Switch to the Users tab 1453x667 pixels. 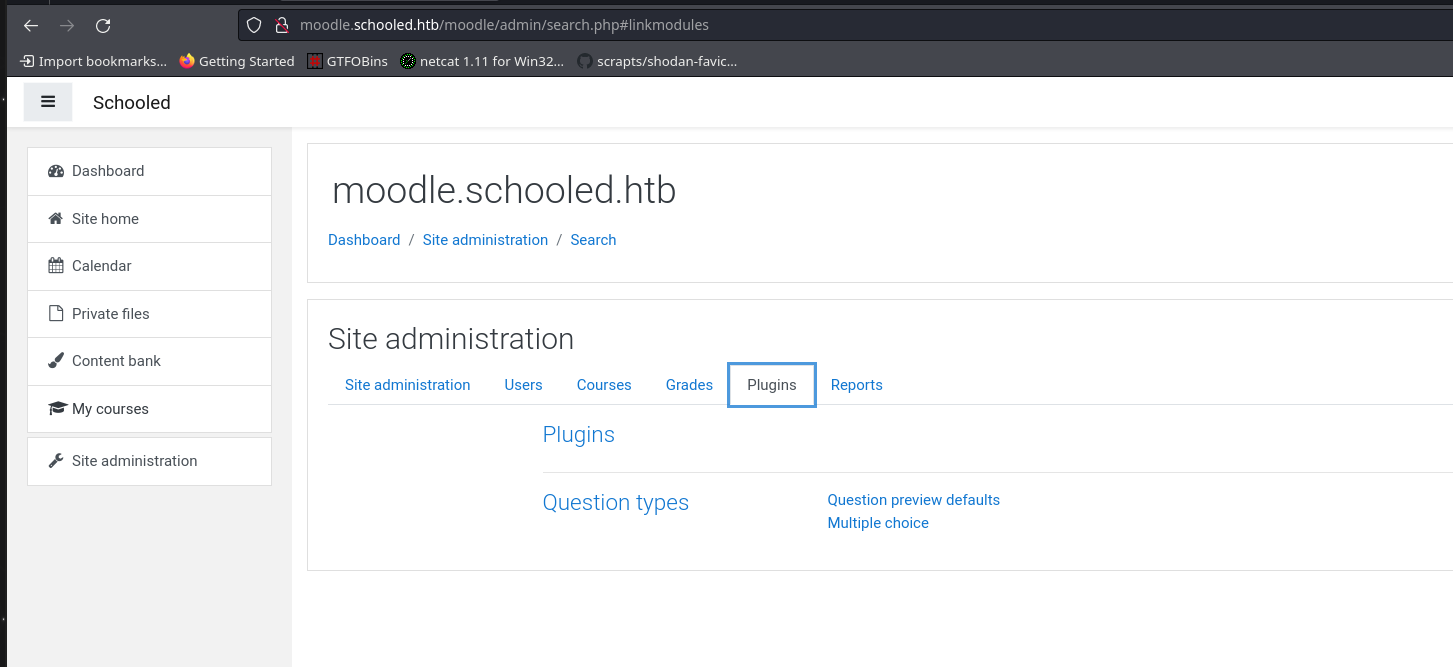click(x=523, y=385)
